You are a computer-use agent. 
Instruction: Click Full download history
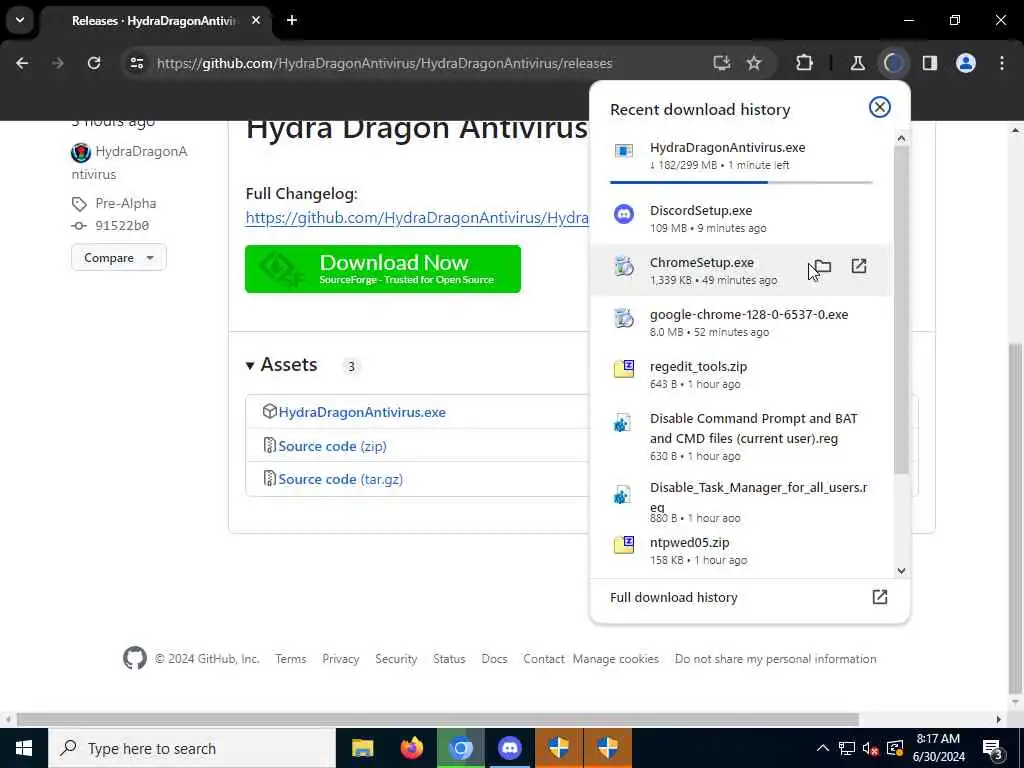click(673, 598)
